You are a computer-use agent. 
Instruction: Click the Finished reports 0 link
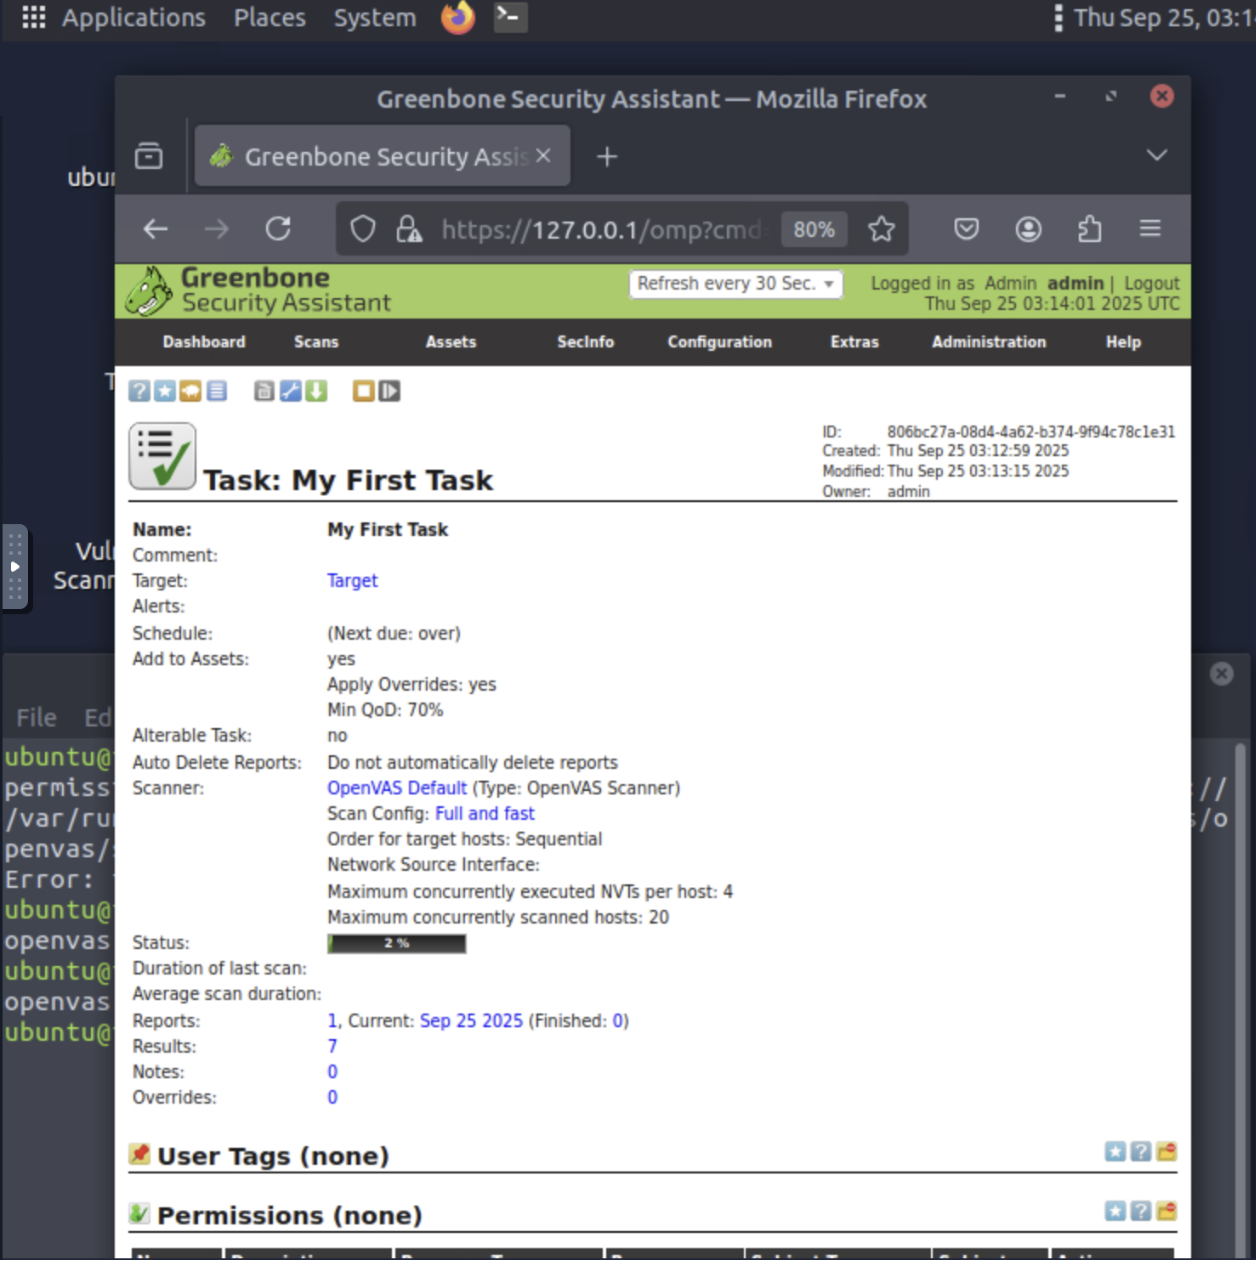[x=618, y=1021]
